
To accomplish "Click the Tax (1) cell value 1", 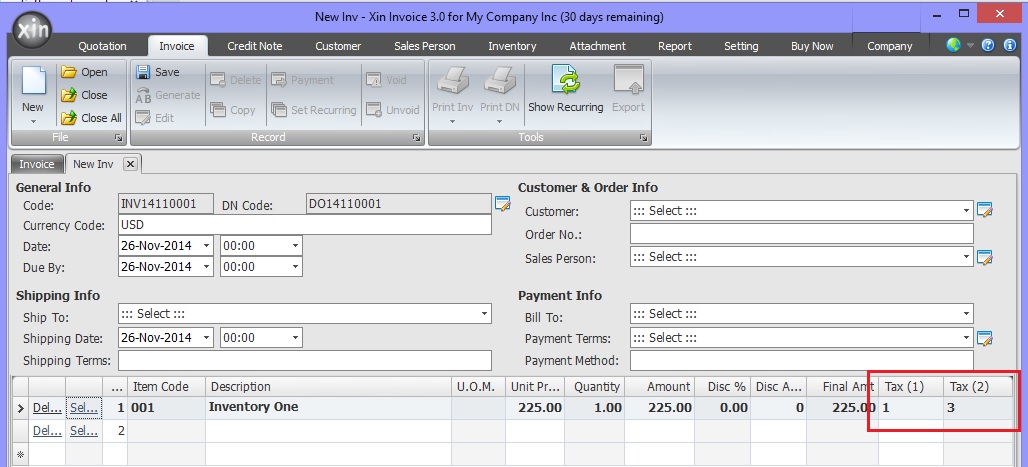I will [911, 408].
